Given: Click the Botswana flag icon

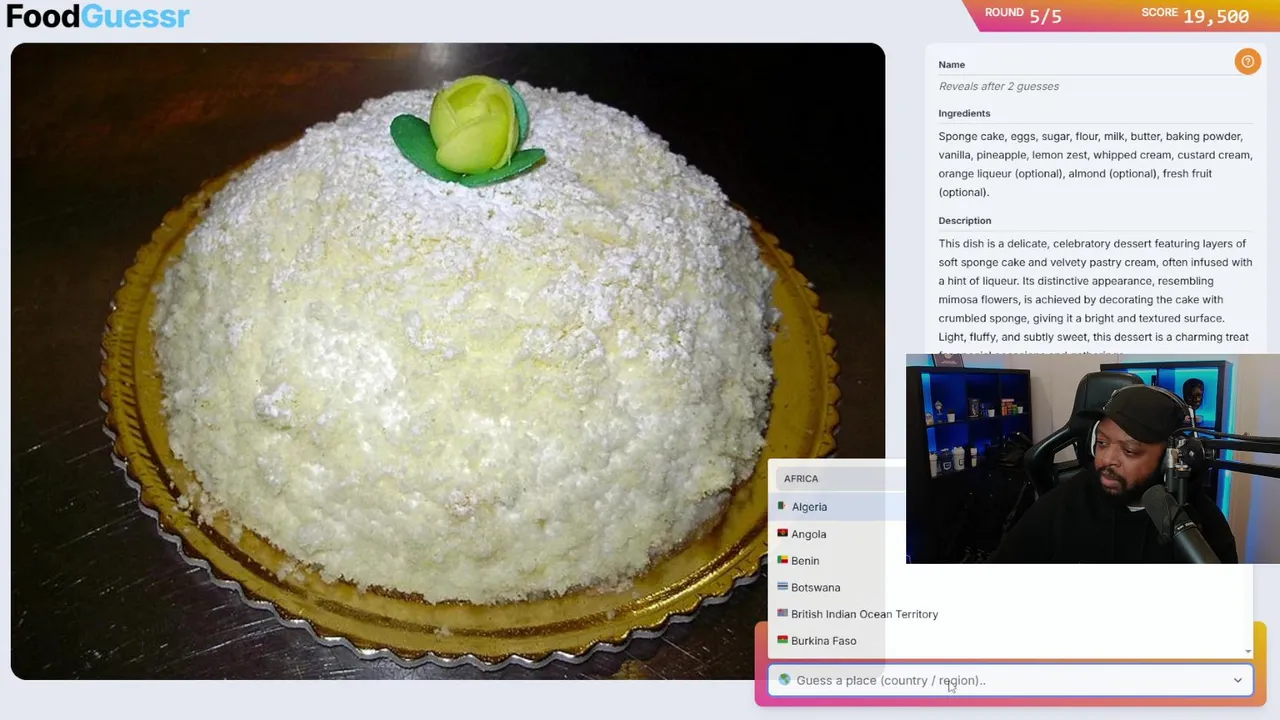Looking at the screenshot, I should 782,587.
